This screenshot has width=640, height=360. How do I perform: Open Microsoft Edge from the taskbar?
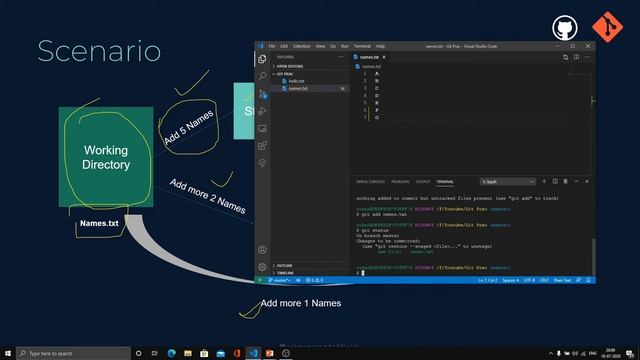coord(171,353)
